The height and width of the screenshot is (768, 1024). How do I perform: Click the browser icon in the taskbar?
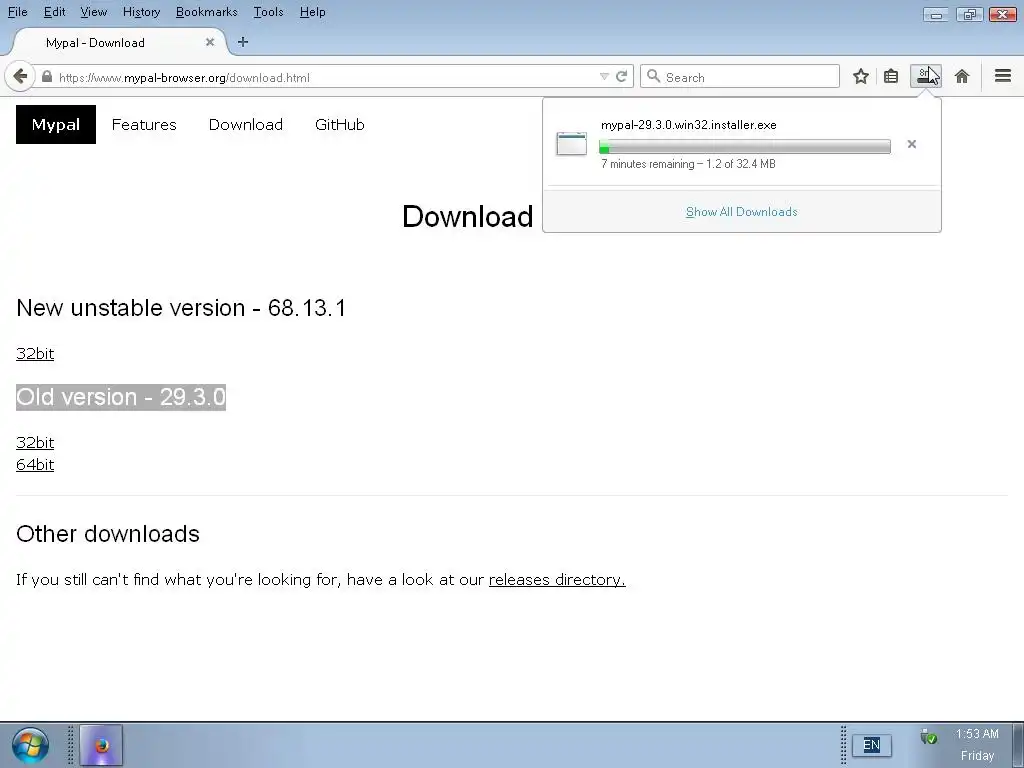tap(101, 745)
